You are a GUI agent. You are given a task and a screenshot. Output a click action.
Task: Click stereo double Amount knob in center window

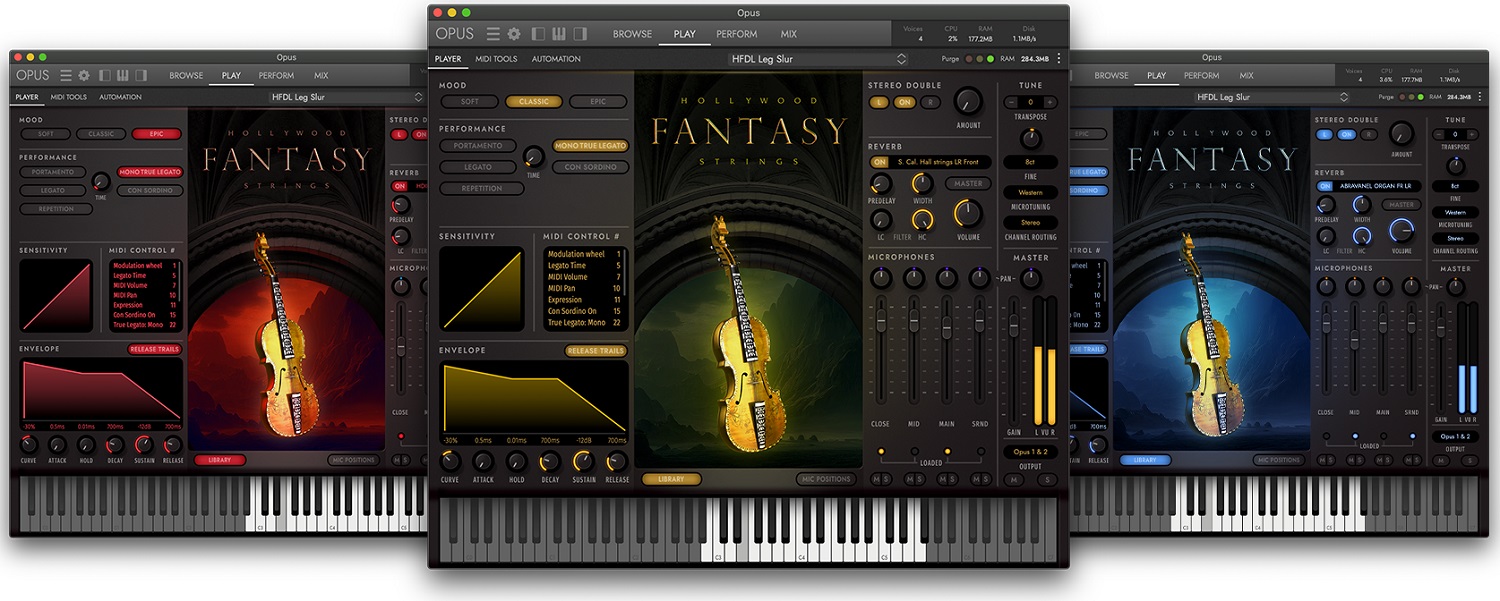coord(967,101)
